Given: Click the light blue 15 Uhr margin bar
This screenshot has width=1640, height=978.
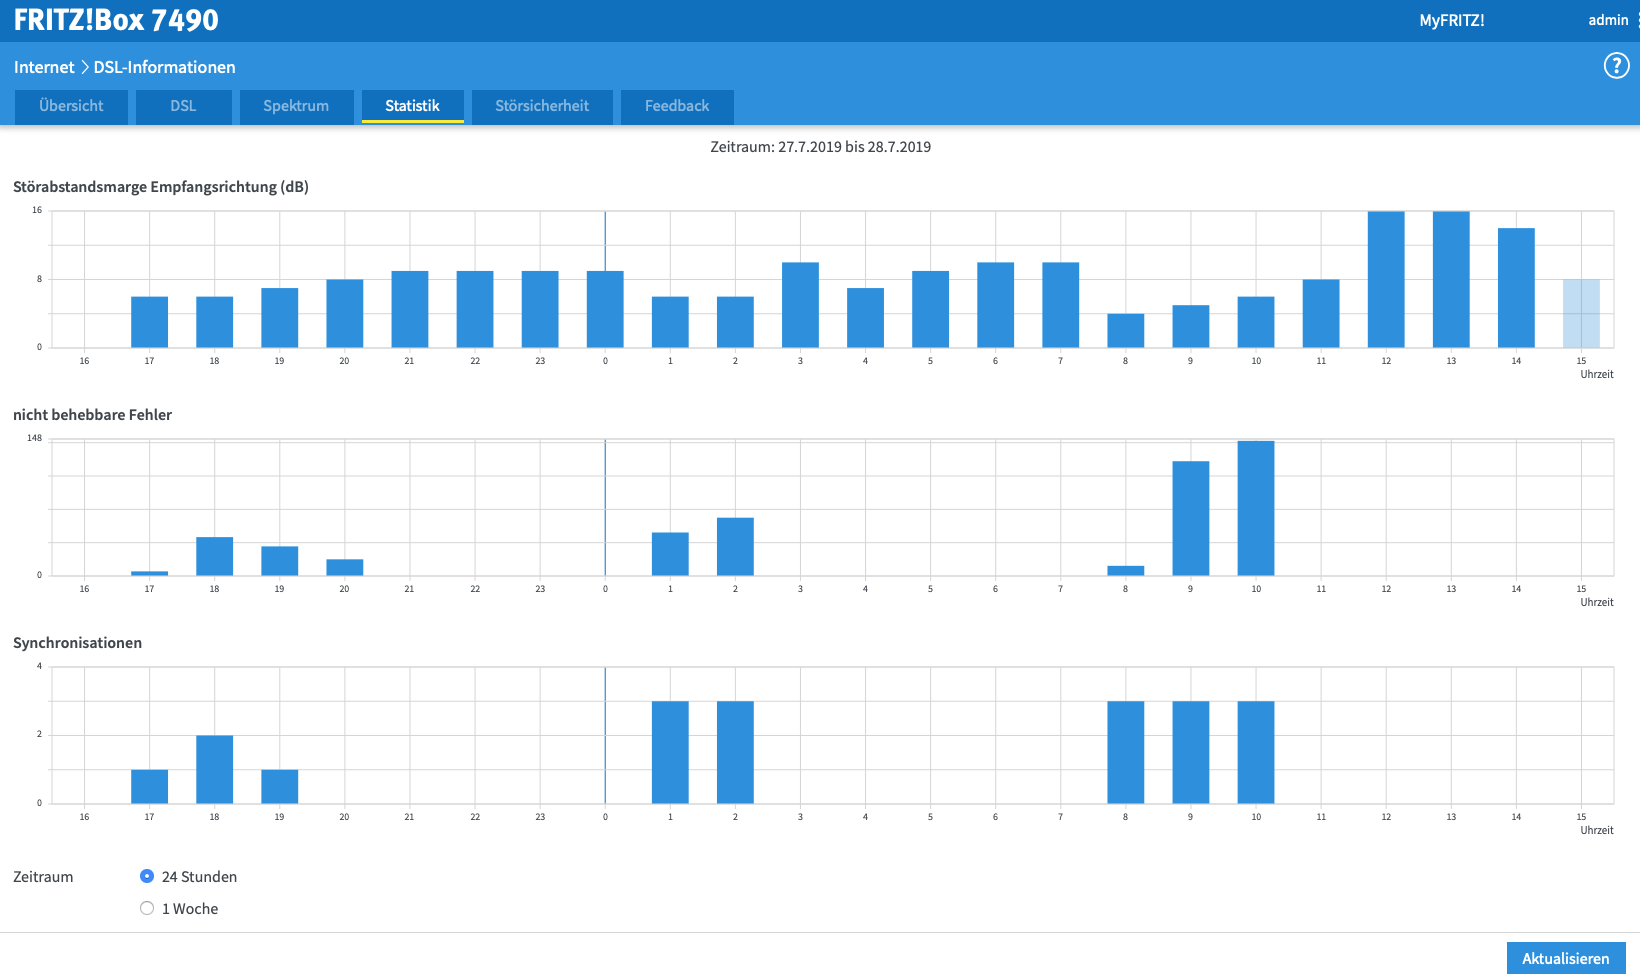Looking at the screenshot, I should [x=1581, y=314].
